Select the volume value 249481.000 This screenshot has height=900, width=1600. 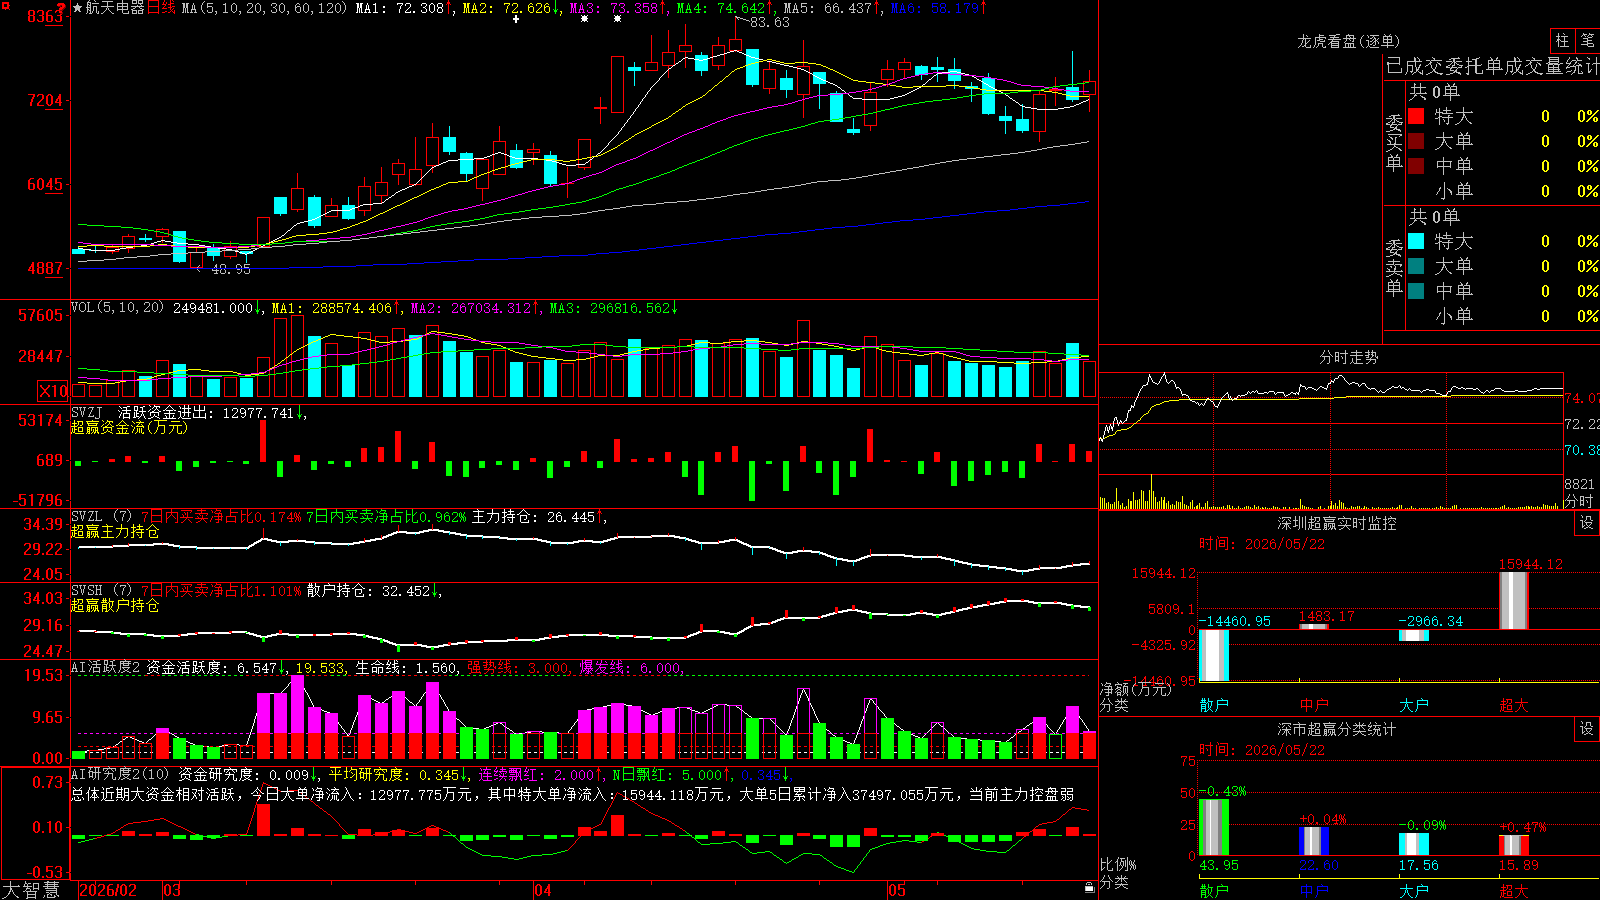[x=213, y=308]
